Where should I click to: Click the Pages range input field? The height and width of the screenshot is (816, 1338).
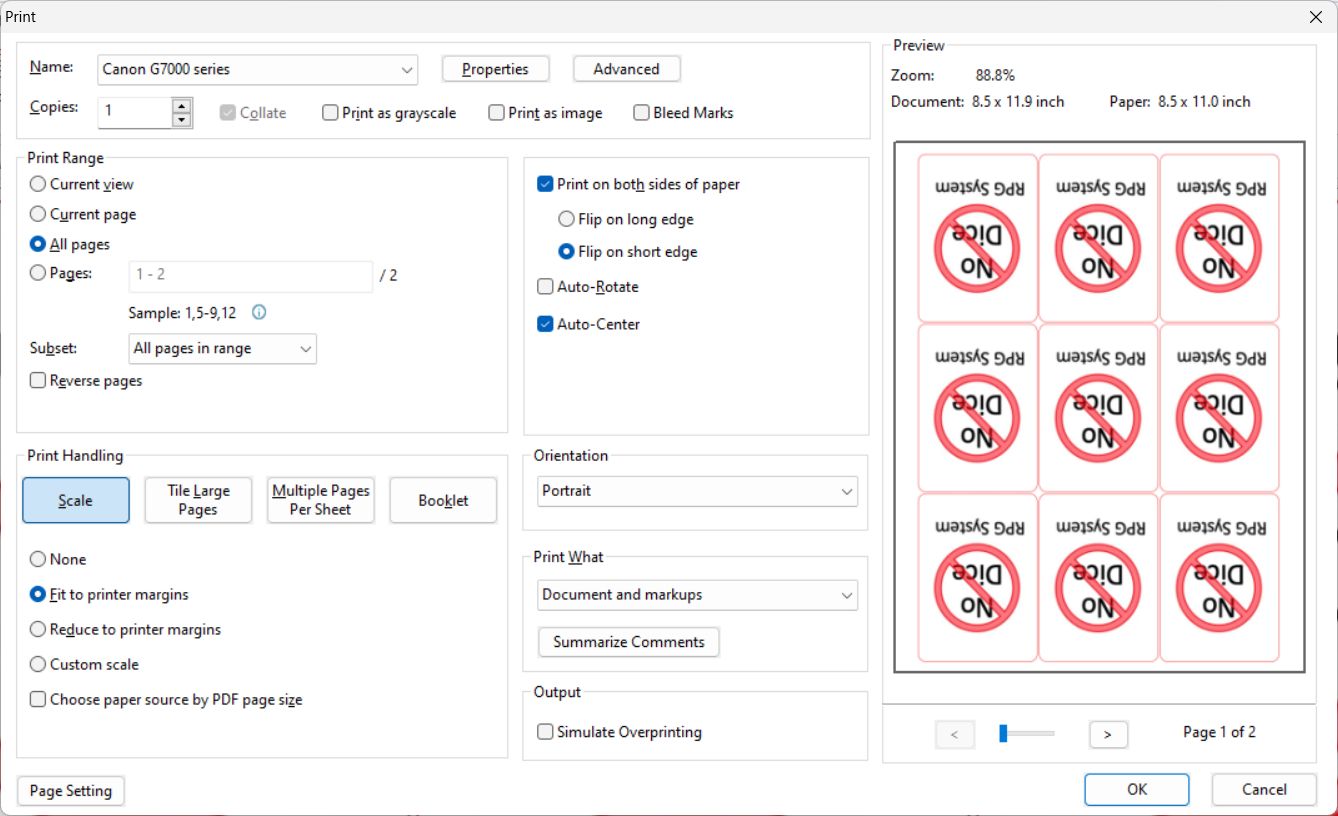pyautogui.click(x=250, y=276)
